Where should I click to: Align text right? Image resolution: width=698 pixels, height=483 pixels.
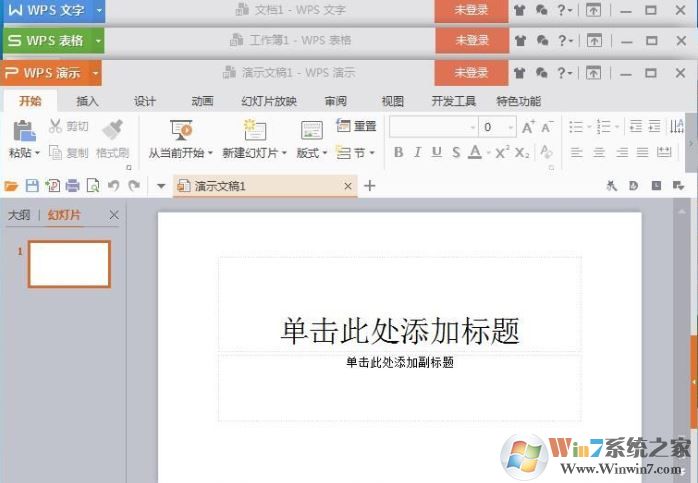pyautogui.click(x=622, y=152)
